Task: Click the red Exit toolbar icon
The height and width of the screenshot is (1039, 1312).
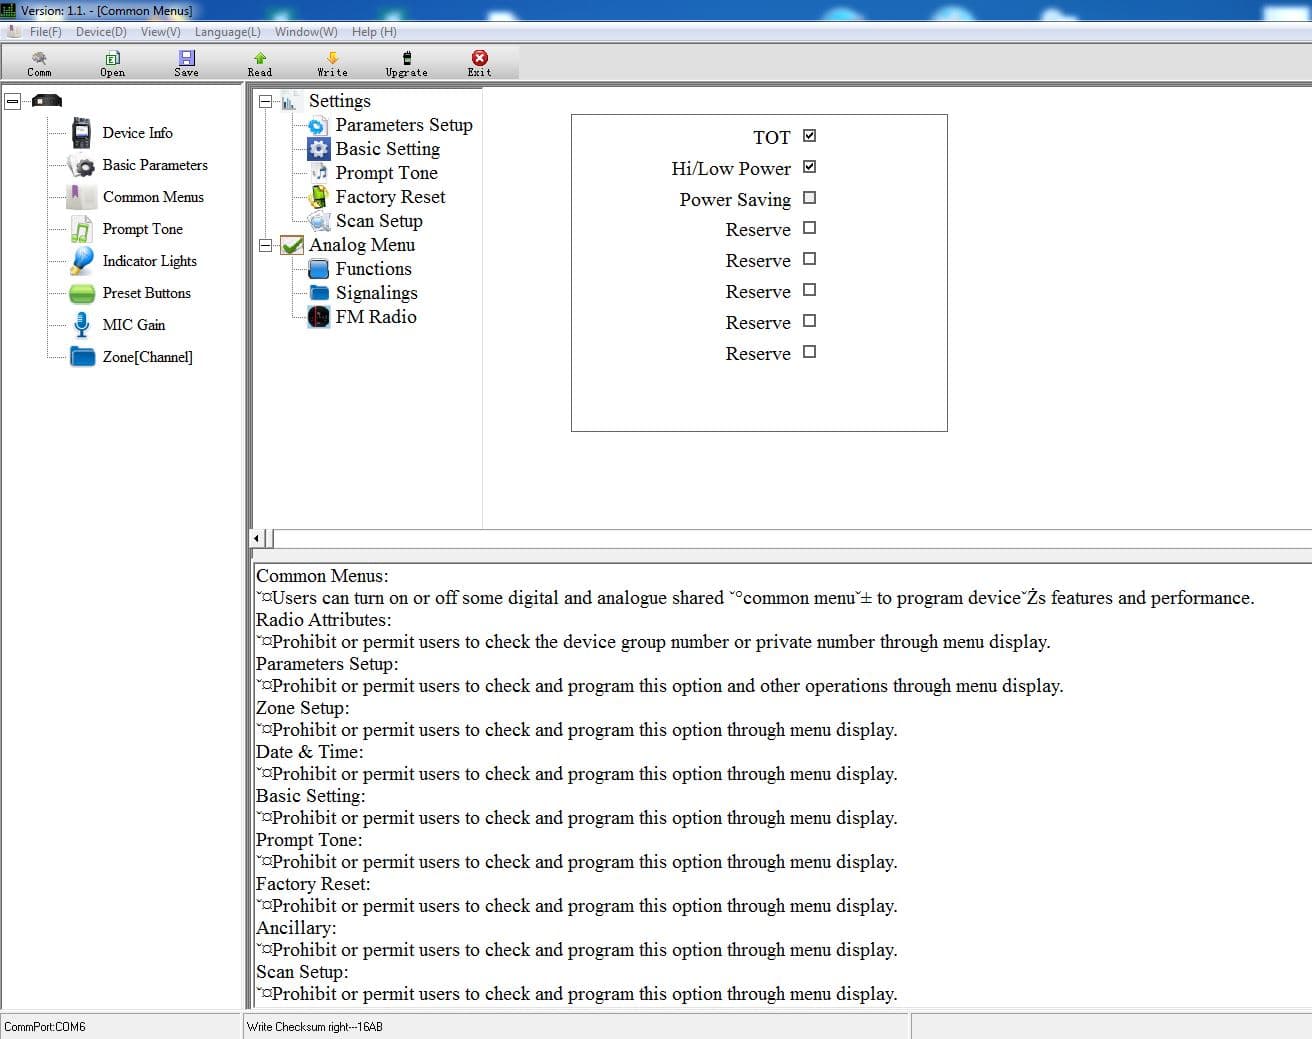Action: tap(480, 58)
